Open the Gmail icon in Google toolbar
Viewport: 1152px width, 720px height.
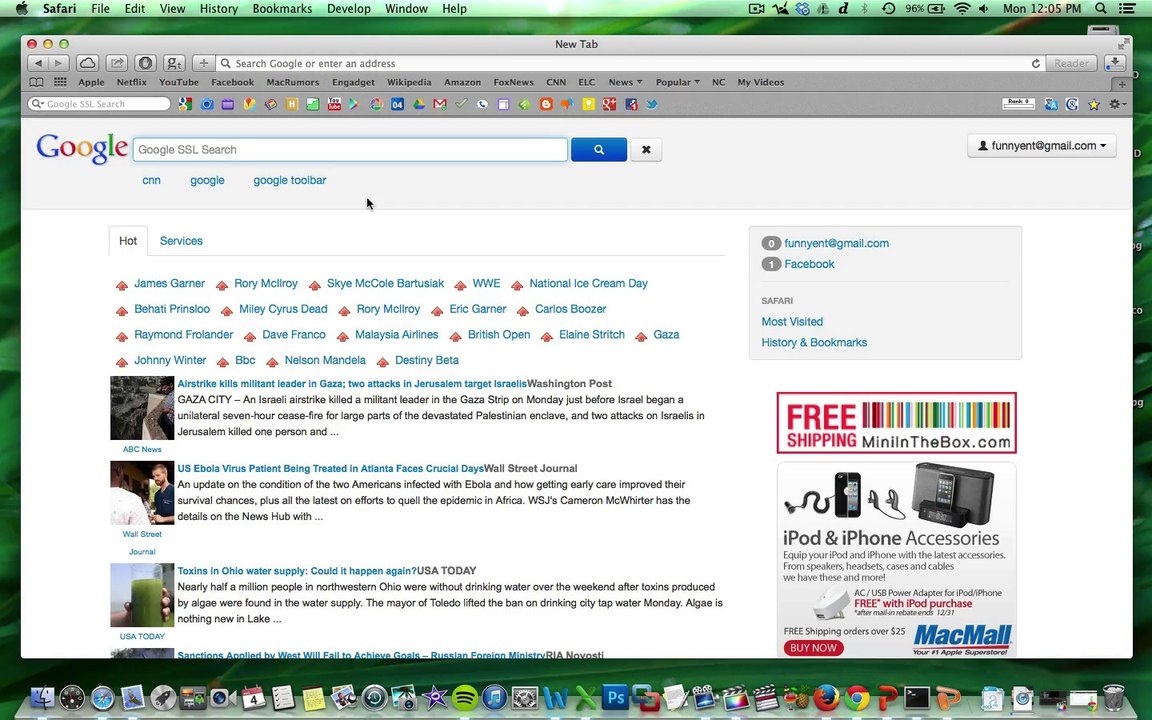pos(440,104)
